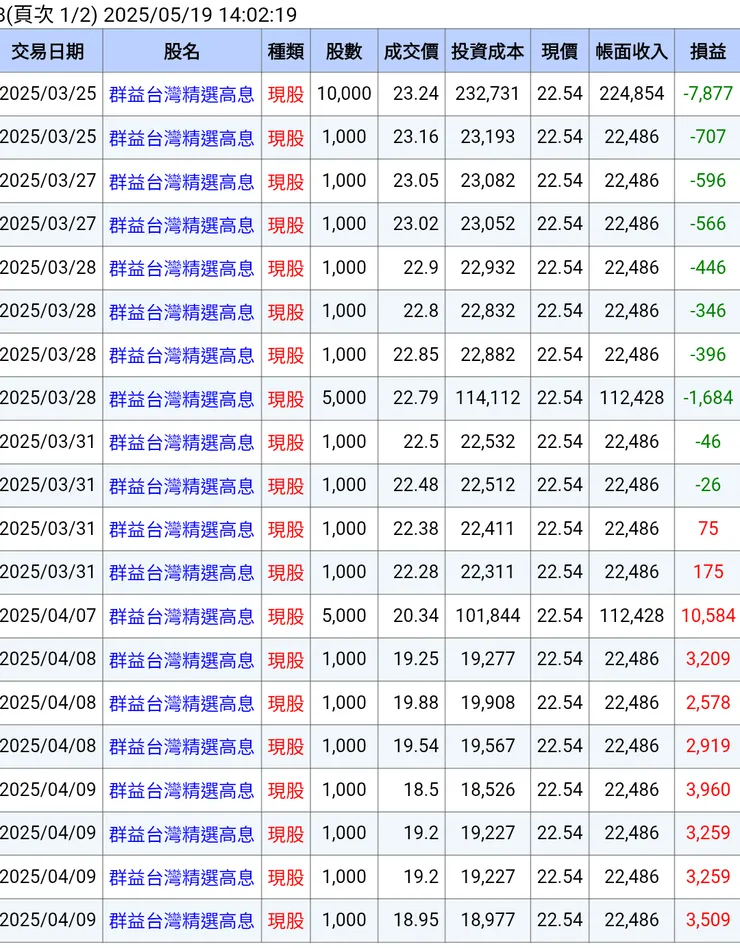Screen dimensions: 740x948
Task: Click the 18,977 investment cost cell
Action: tap(487, 921)
